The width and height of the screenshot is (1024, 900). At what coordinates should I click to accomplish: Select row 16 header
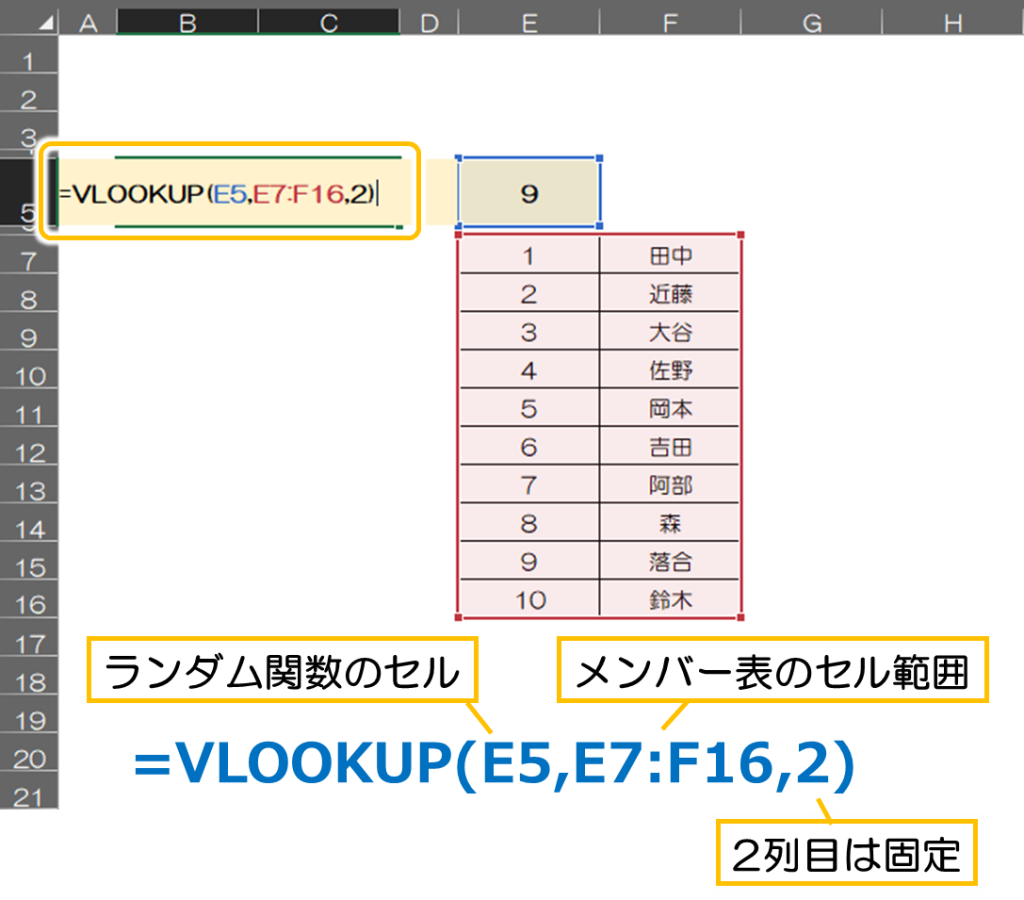(28, 605)
